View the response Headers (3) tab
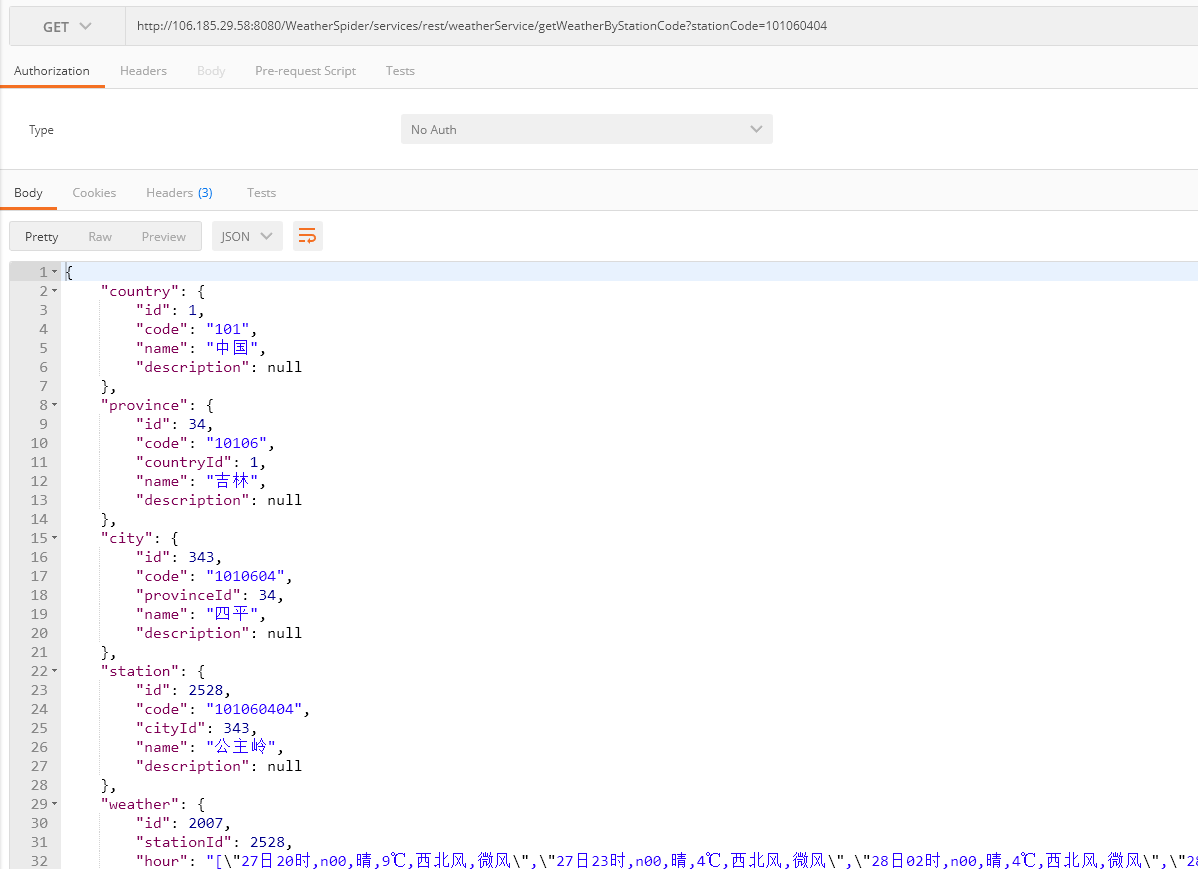This screenshot has width=1198, height=869. [179, 192]
